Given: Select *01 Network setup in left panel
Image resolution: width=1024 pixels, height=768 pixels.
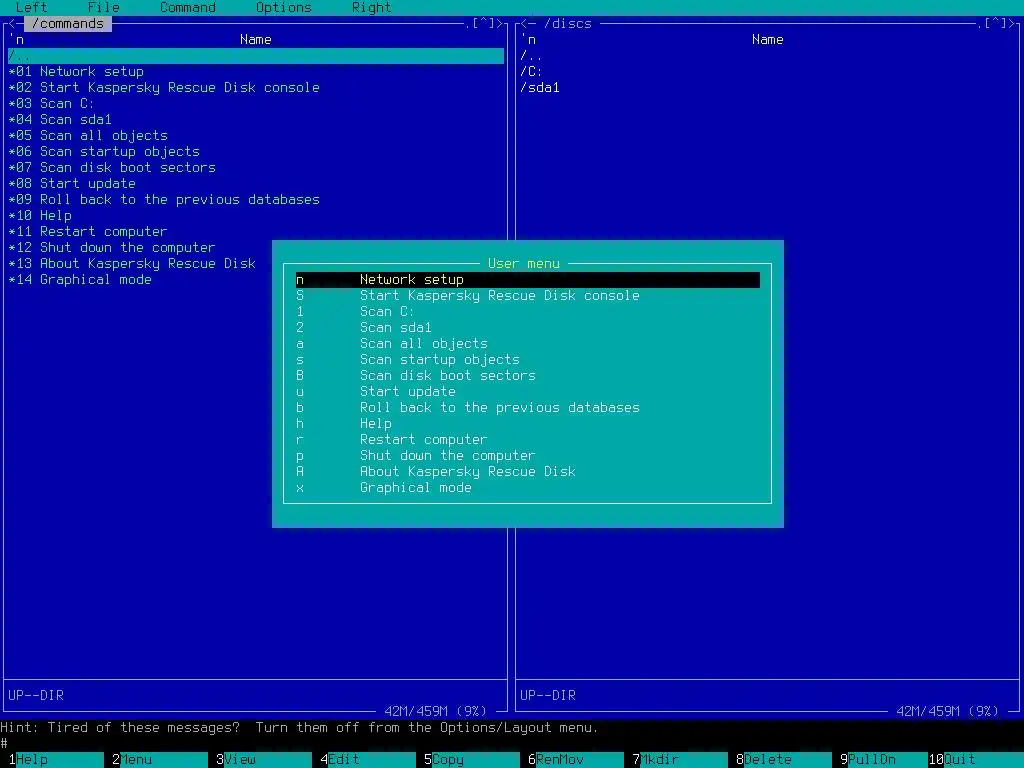Looking at the screenshot, I should coord(255,72).
